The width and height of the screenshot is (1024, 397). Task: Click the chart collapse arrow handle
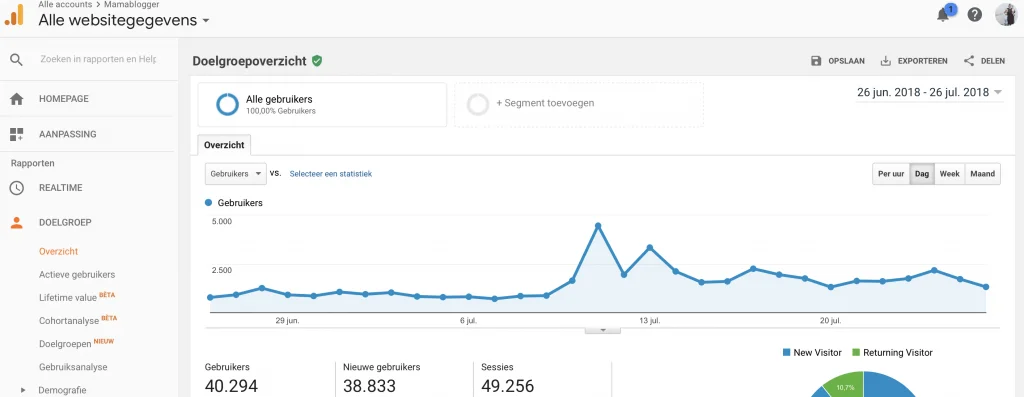coord(603,330)
